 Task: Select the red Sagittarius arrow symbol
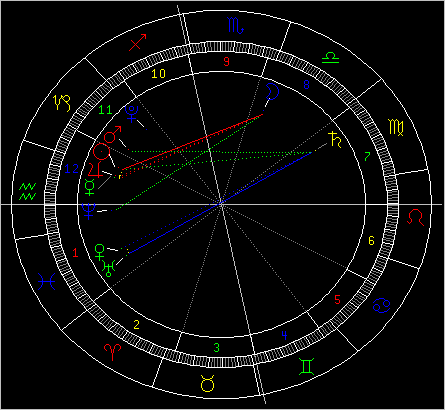coord(138,42)
